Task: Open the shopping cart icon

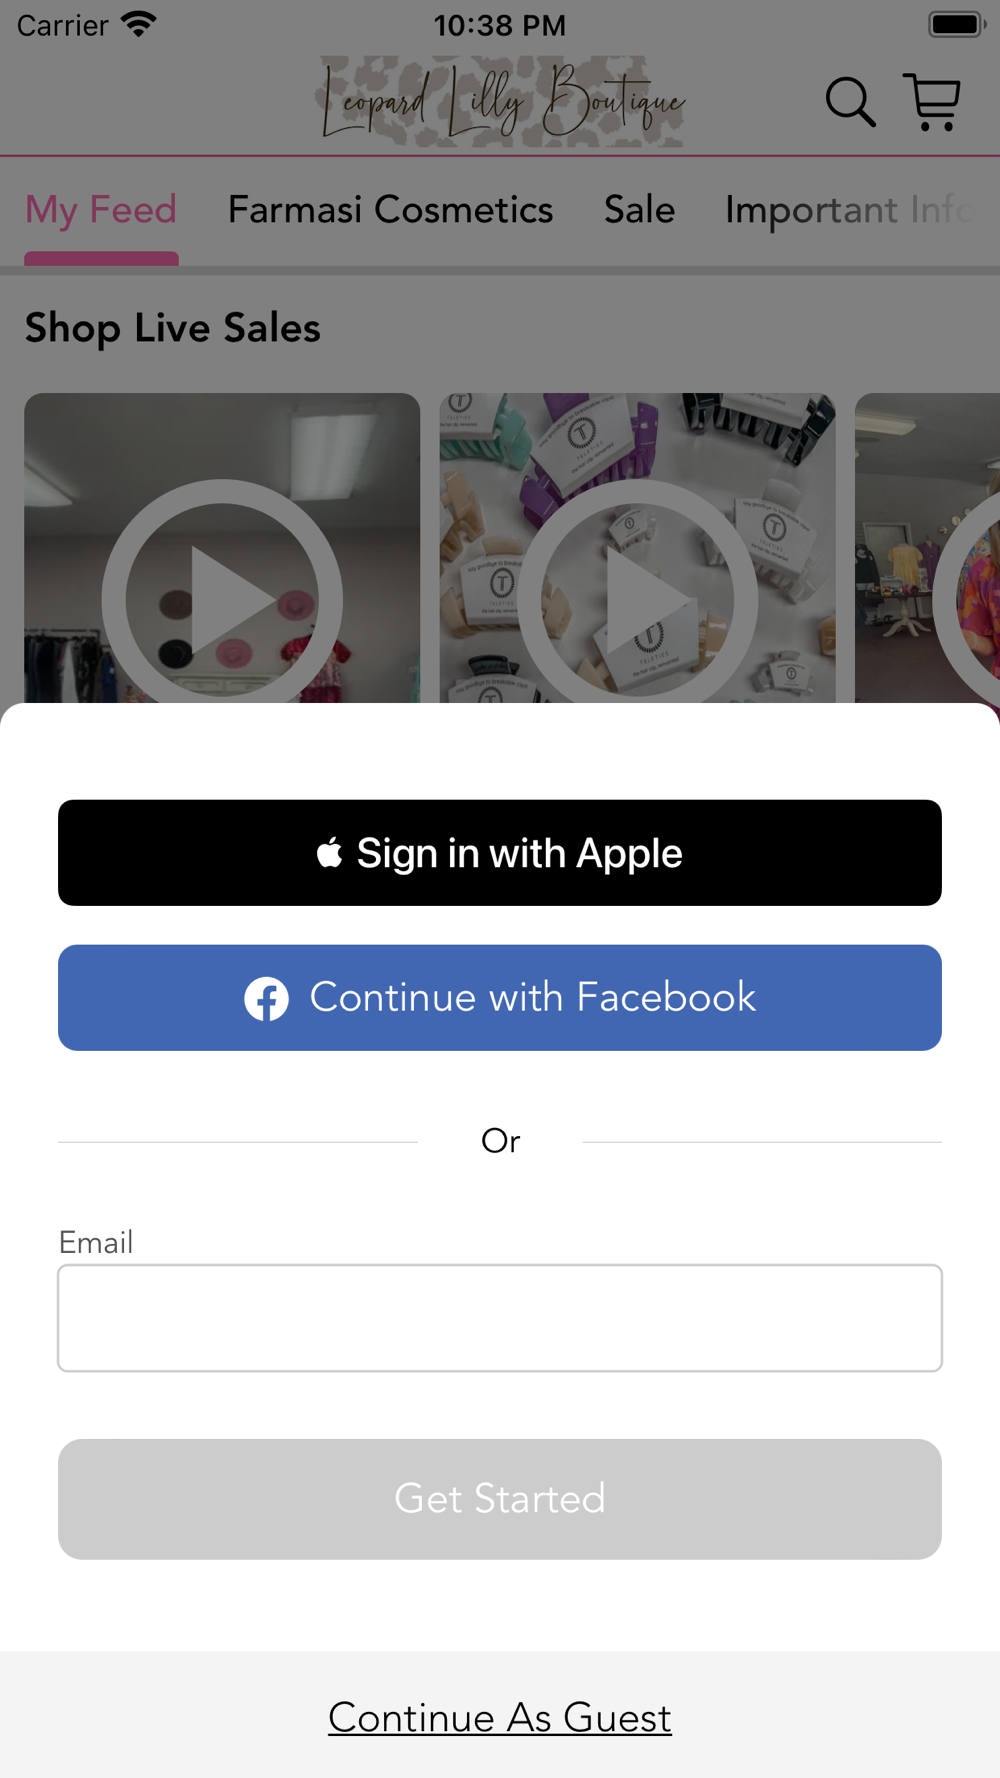Action: pyautogui.click(x=932, y=102)
